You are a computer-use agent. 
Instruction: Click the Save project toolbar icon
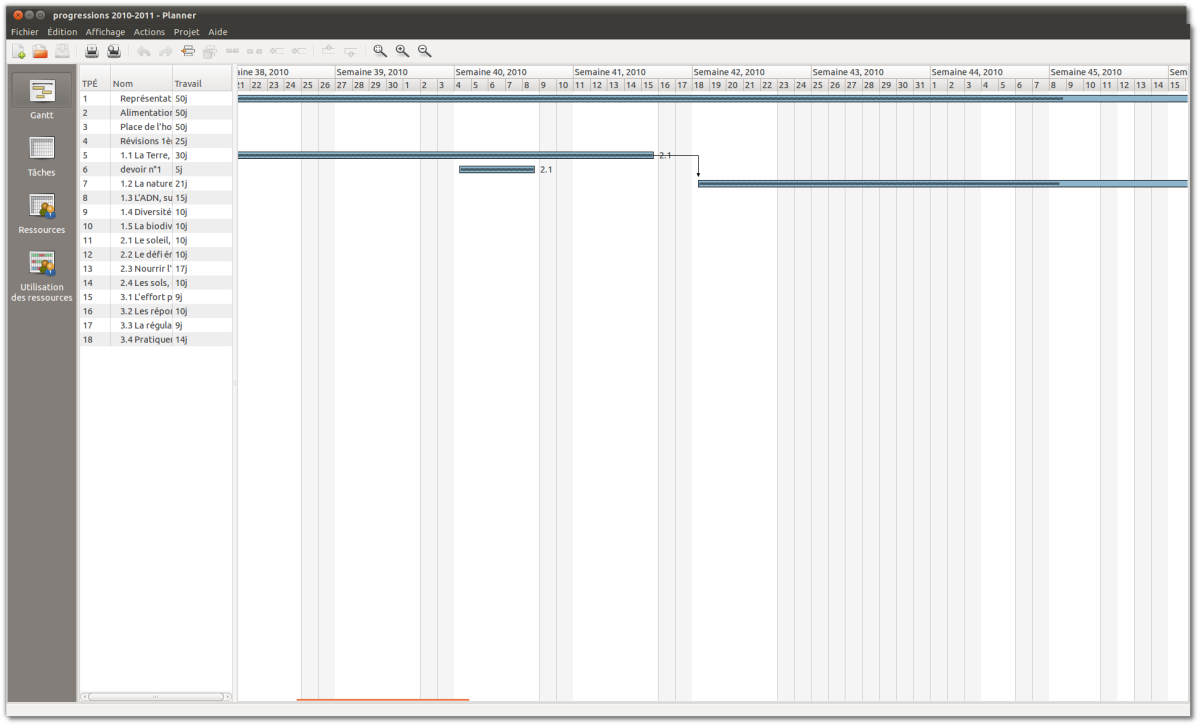62,51
